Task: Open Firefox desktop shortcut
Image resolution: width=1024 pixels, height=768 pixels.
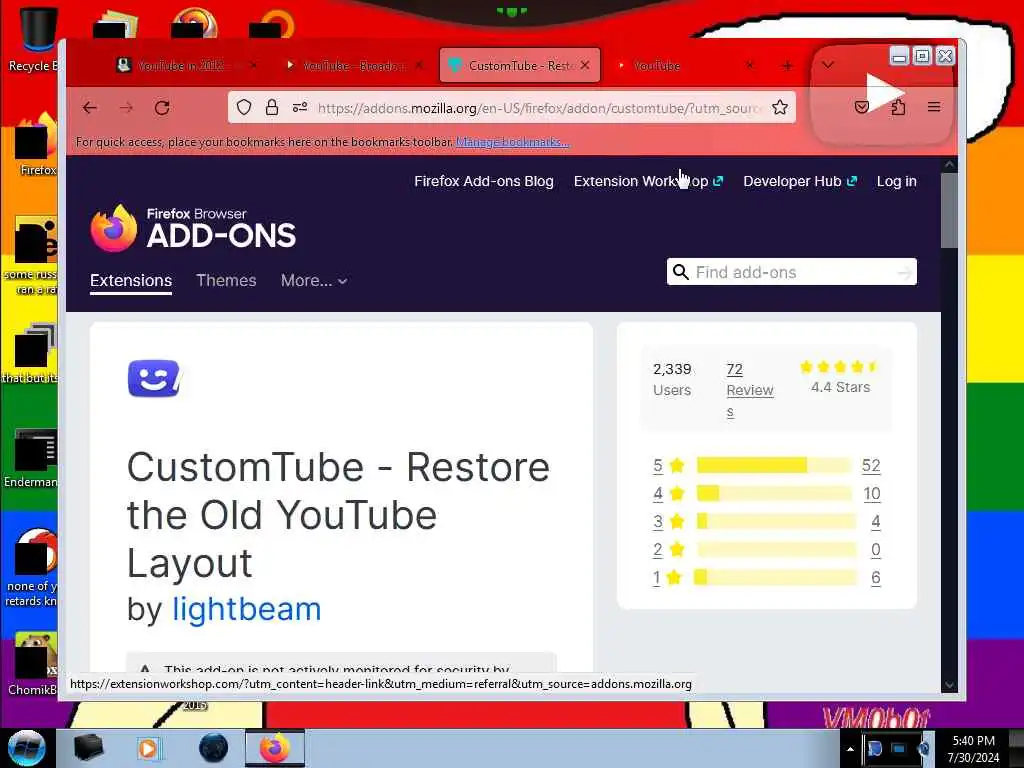Action: (x=35, y=145)
